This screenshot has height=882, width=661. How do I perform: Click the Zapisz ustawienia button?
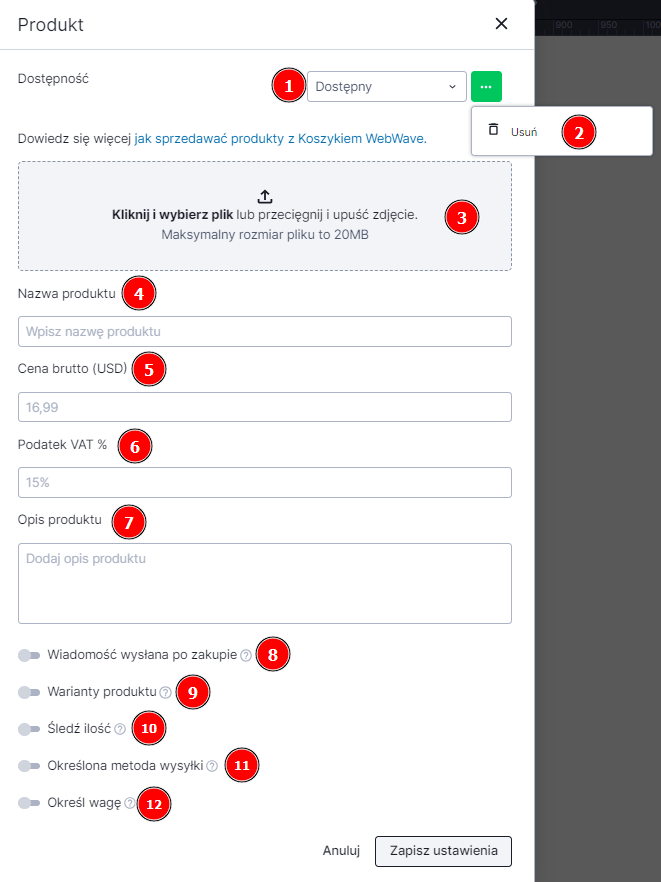click(442, 851)
